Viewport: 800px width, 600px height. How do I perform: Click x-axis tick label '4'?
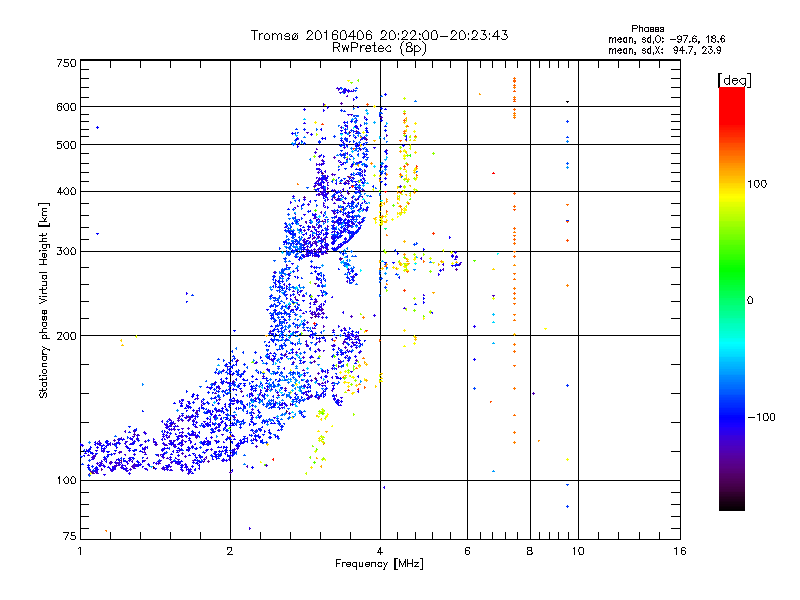tap(380, 551)
